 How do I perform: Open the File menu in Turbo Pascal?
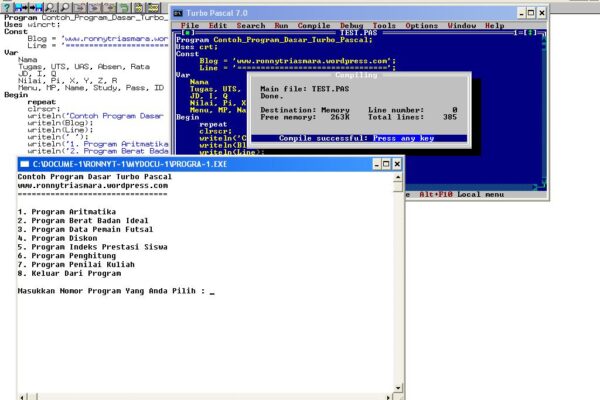190,25
